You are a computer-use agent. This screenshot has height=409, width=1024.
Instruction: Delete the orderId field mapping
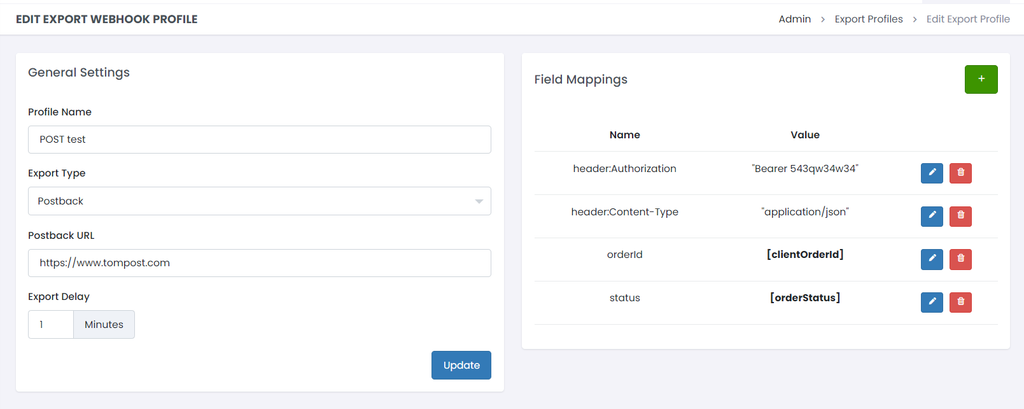point(960,259)
